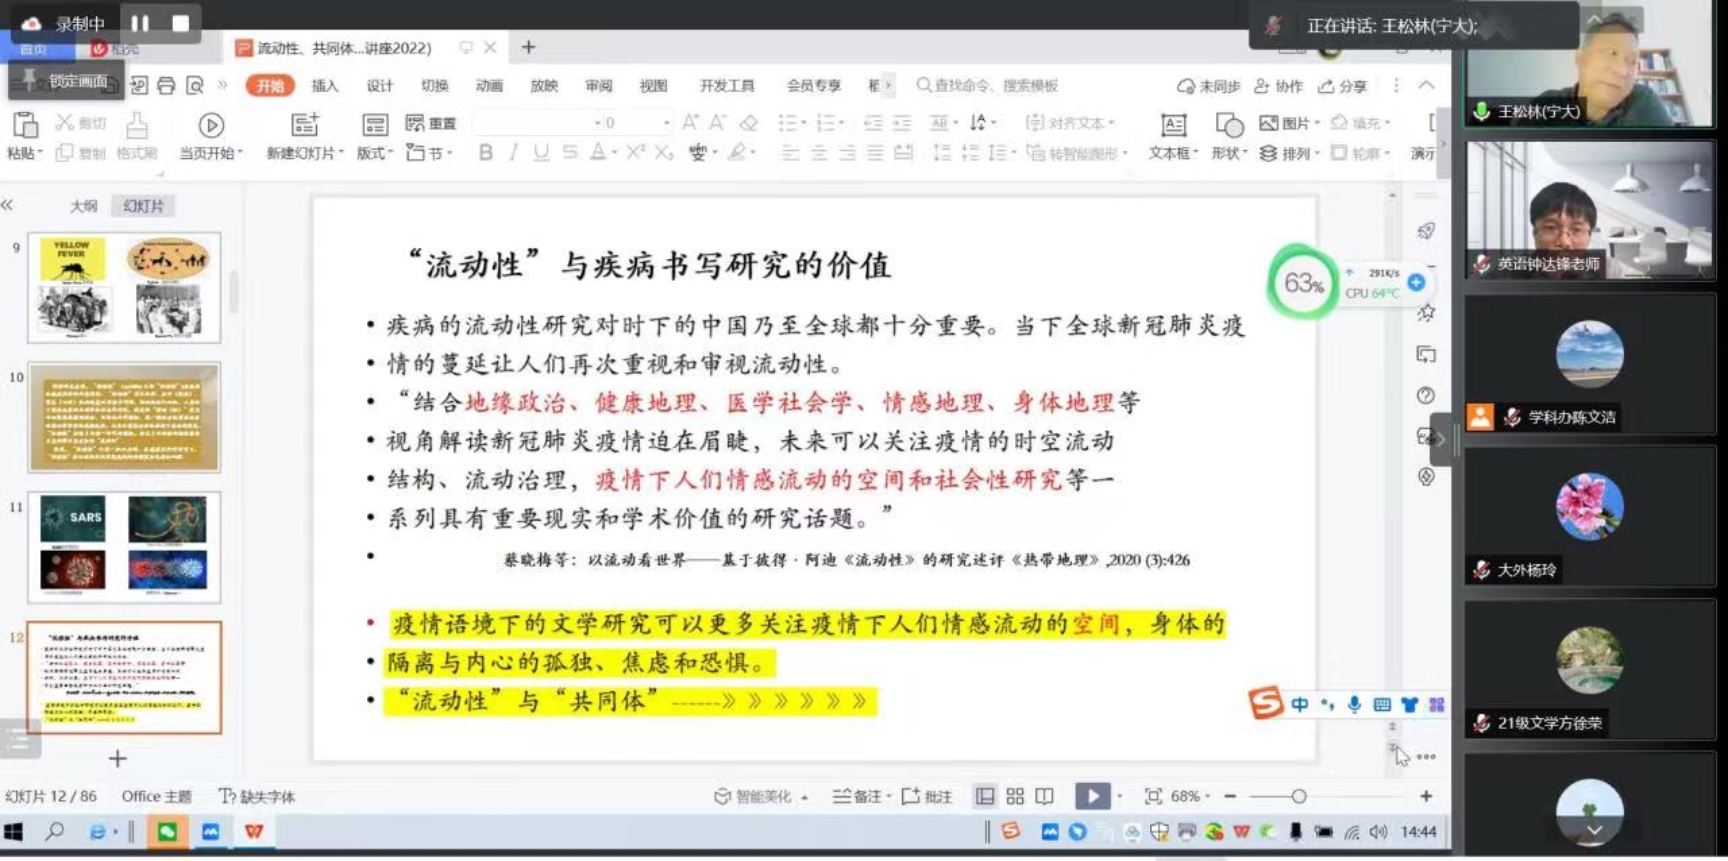The height and width of the screenshot is (861, 1728).
Task: Toggle align center paragraph button
Action: click(x=818, y=152)
